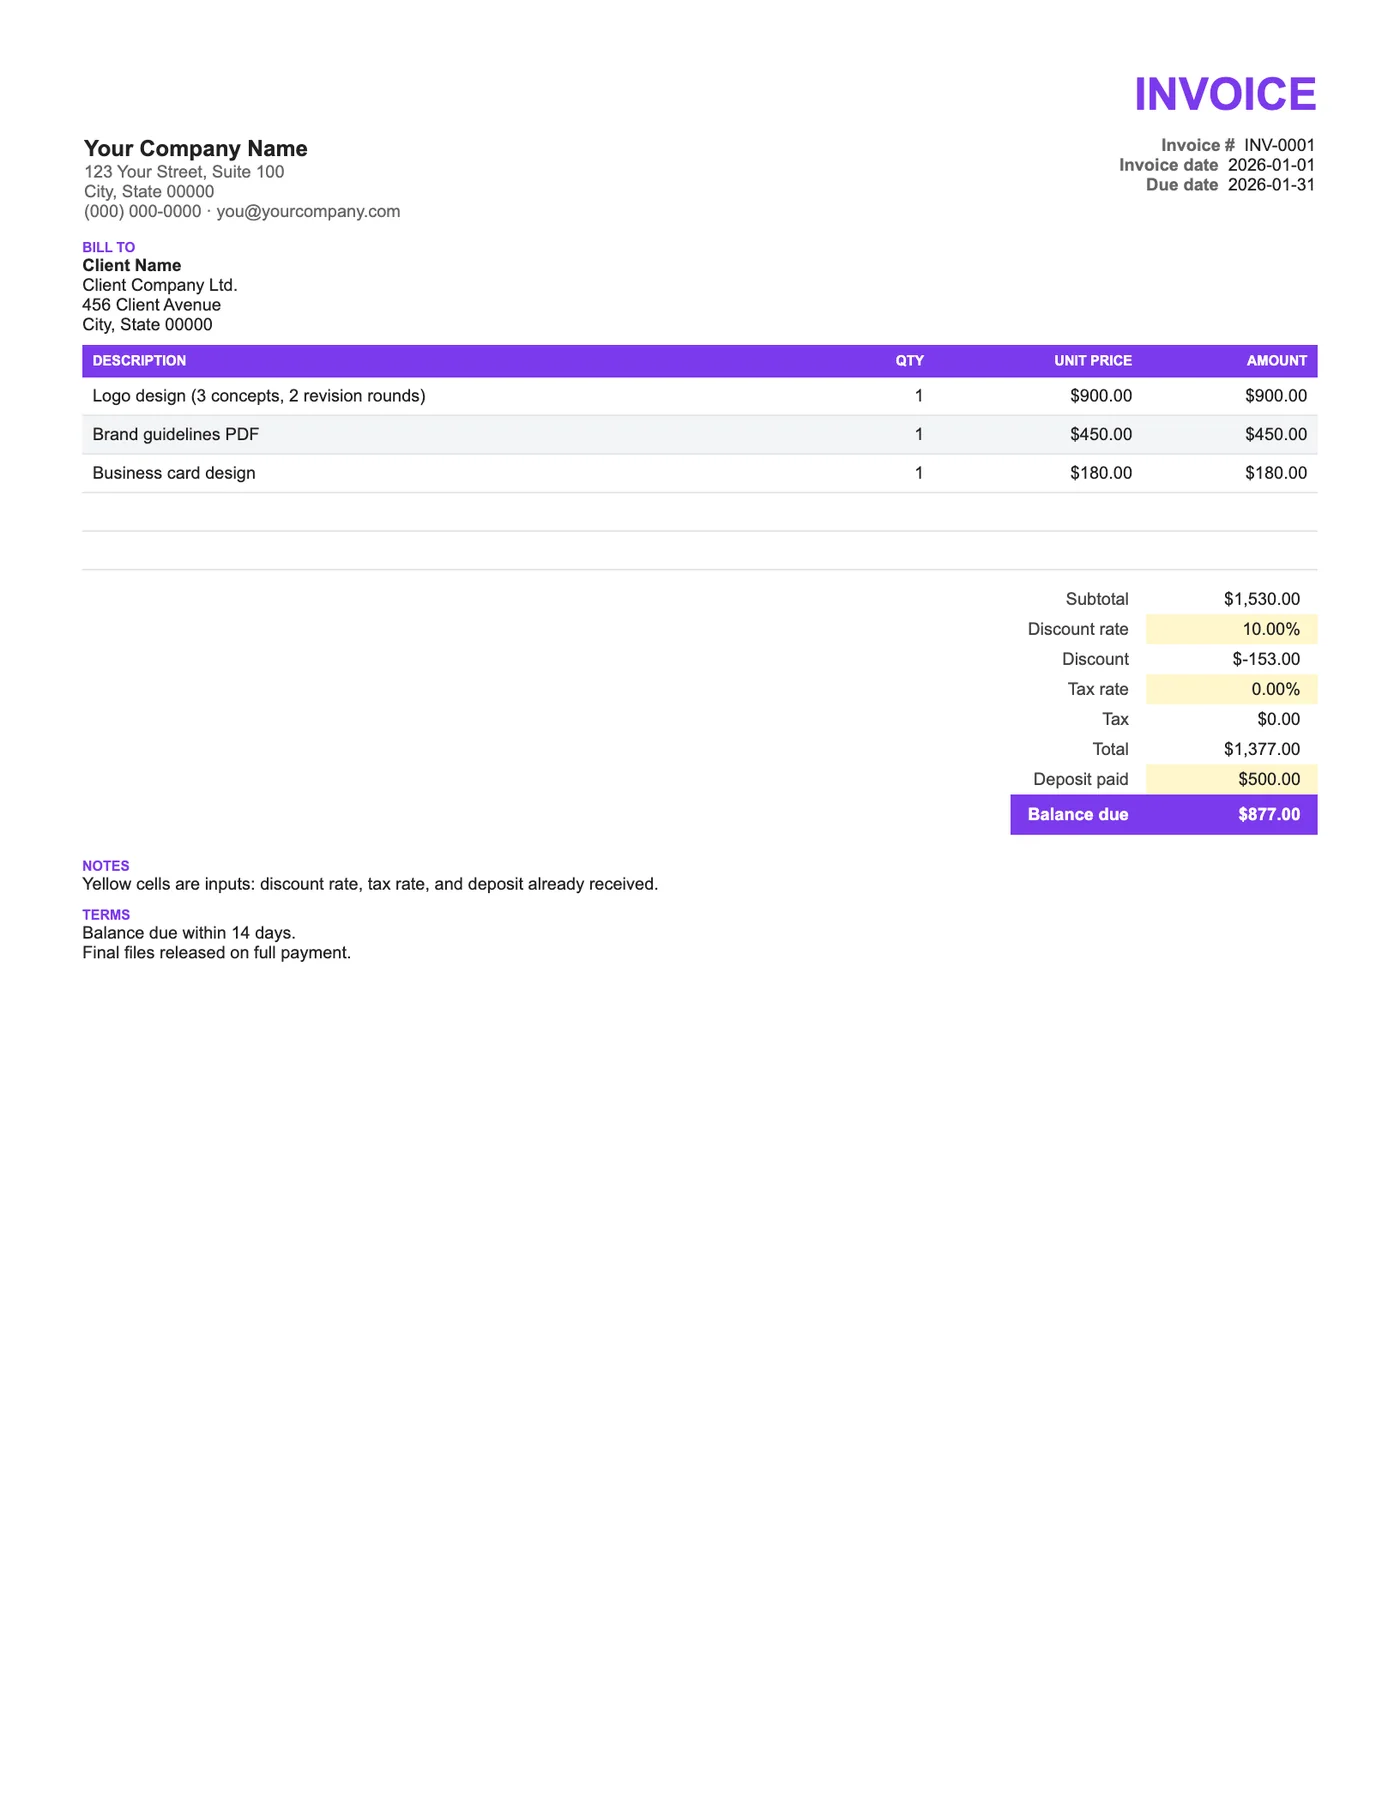This screenshot has height=1812, width=1400.
Task: Click the Balance due amount $877.00
Action: click(x=1269, y=815)
